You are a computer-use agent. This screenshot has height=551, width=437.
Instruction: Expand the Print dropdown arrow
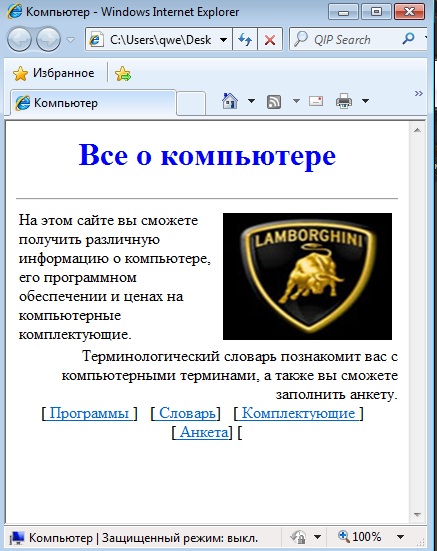(x=365, y=101)
